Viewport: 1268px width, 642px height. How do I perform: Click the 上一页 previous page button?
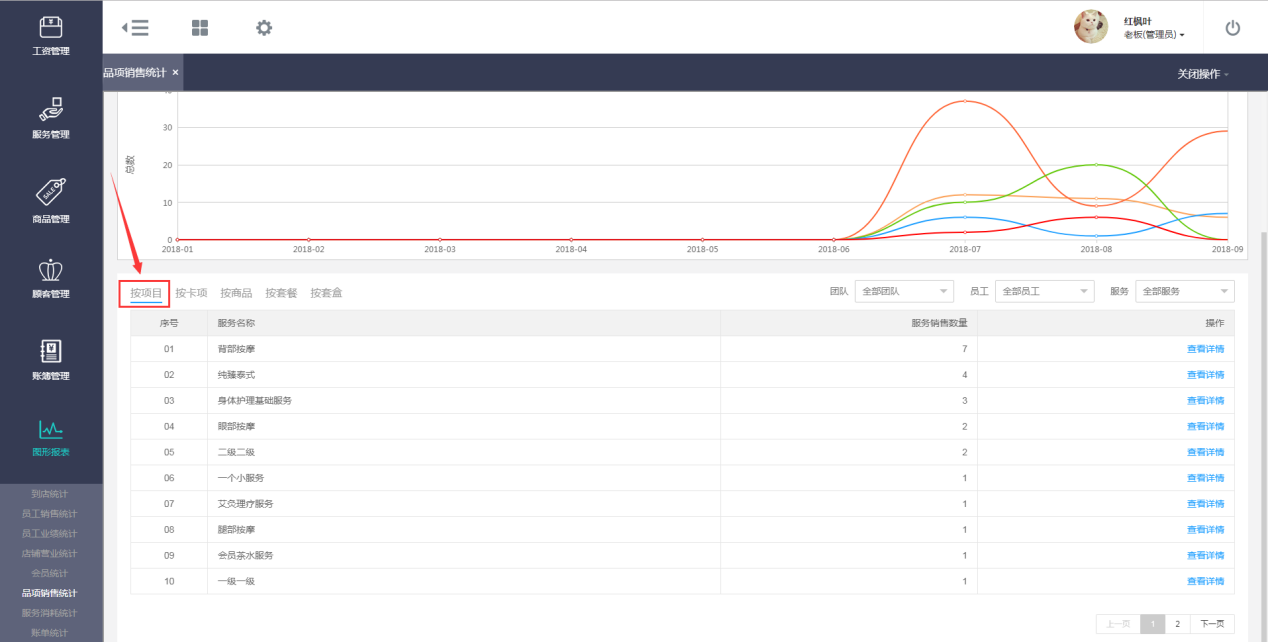tap(1118, 624)
